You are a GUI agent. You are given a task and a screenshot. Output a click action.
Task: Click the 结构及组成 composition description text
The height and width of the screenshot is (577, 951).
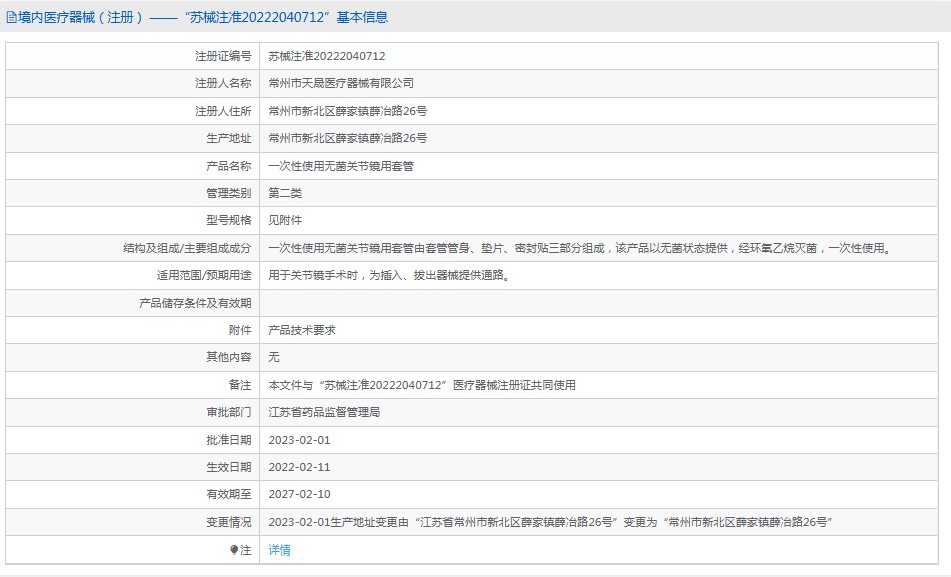pos(581,248)
